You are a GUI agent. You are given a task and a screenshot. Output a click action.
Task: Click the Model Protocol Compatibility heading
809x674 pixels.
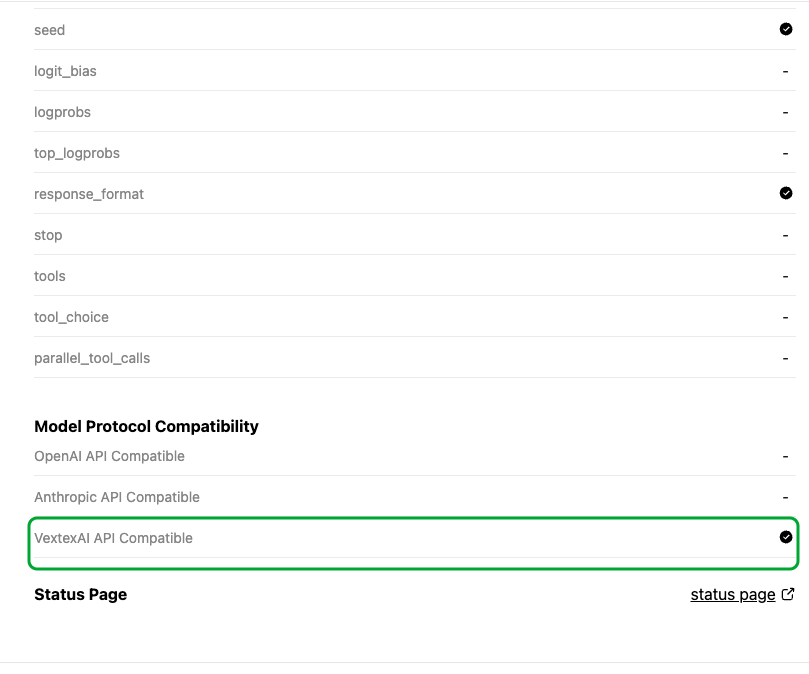(x=146, y=426)
